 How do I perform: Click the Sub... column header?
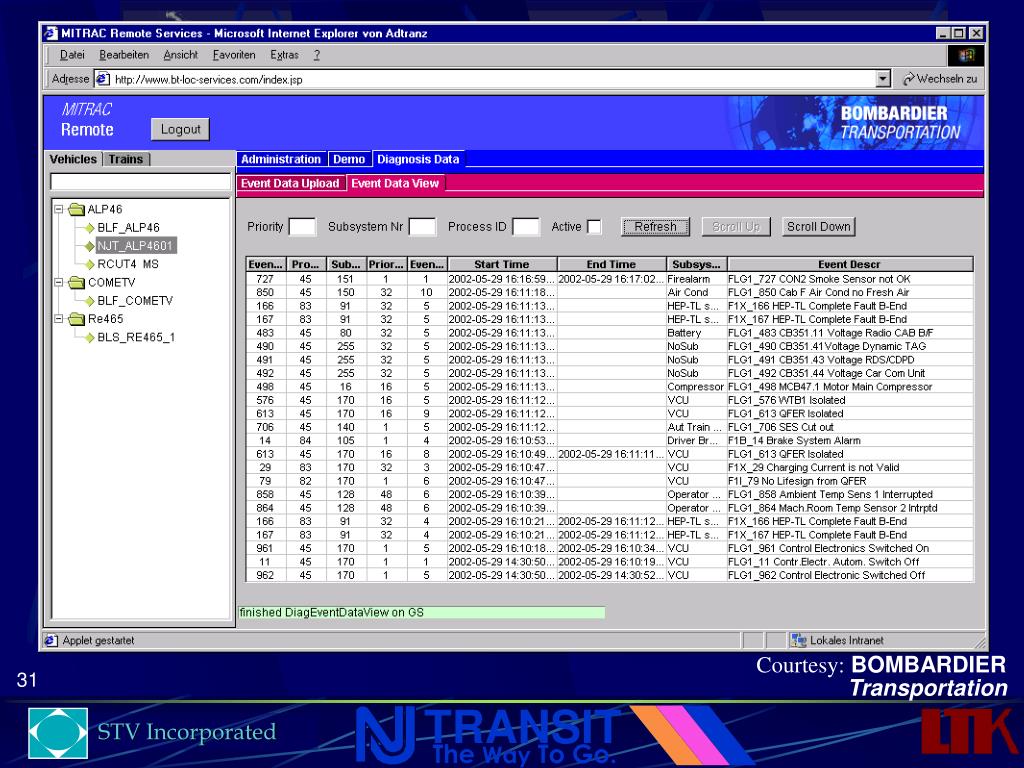345,264
